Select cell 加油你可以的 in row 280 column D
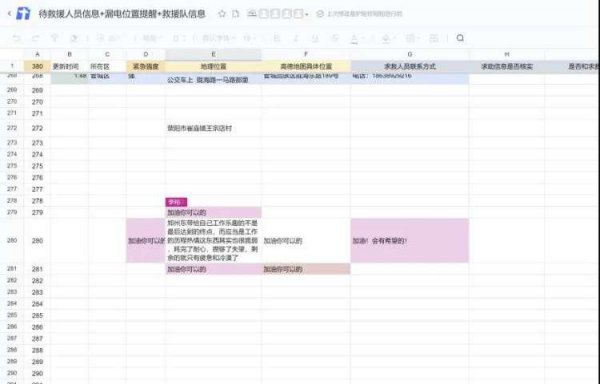The width and height of the screenshot is (600, 384). (146, 241)
